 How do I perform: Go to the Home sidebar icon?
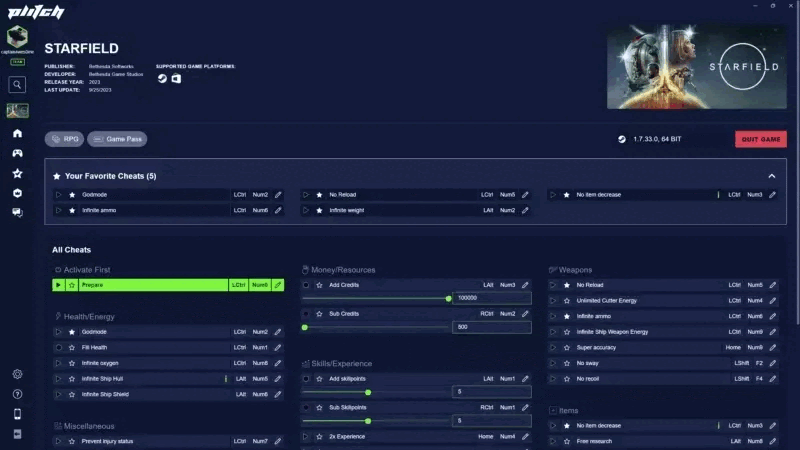[17, 133]
